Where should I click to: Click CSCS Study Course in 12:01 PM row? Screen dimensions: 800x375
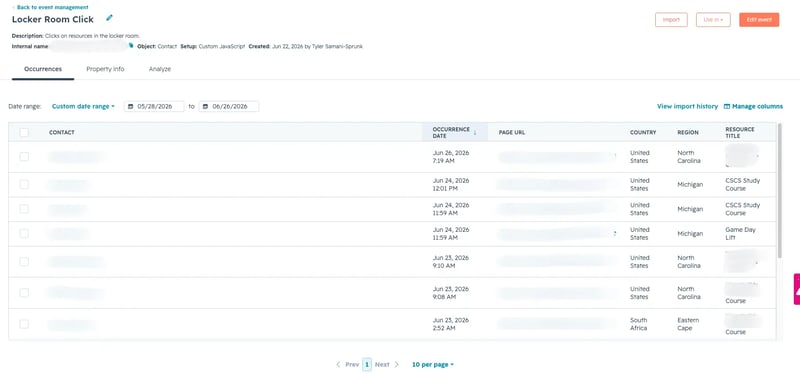(x=742, y=185)
